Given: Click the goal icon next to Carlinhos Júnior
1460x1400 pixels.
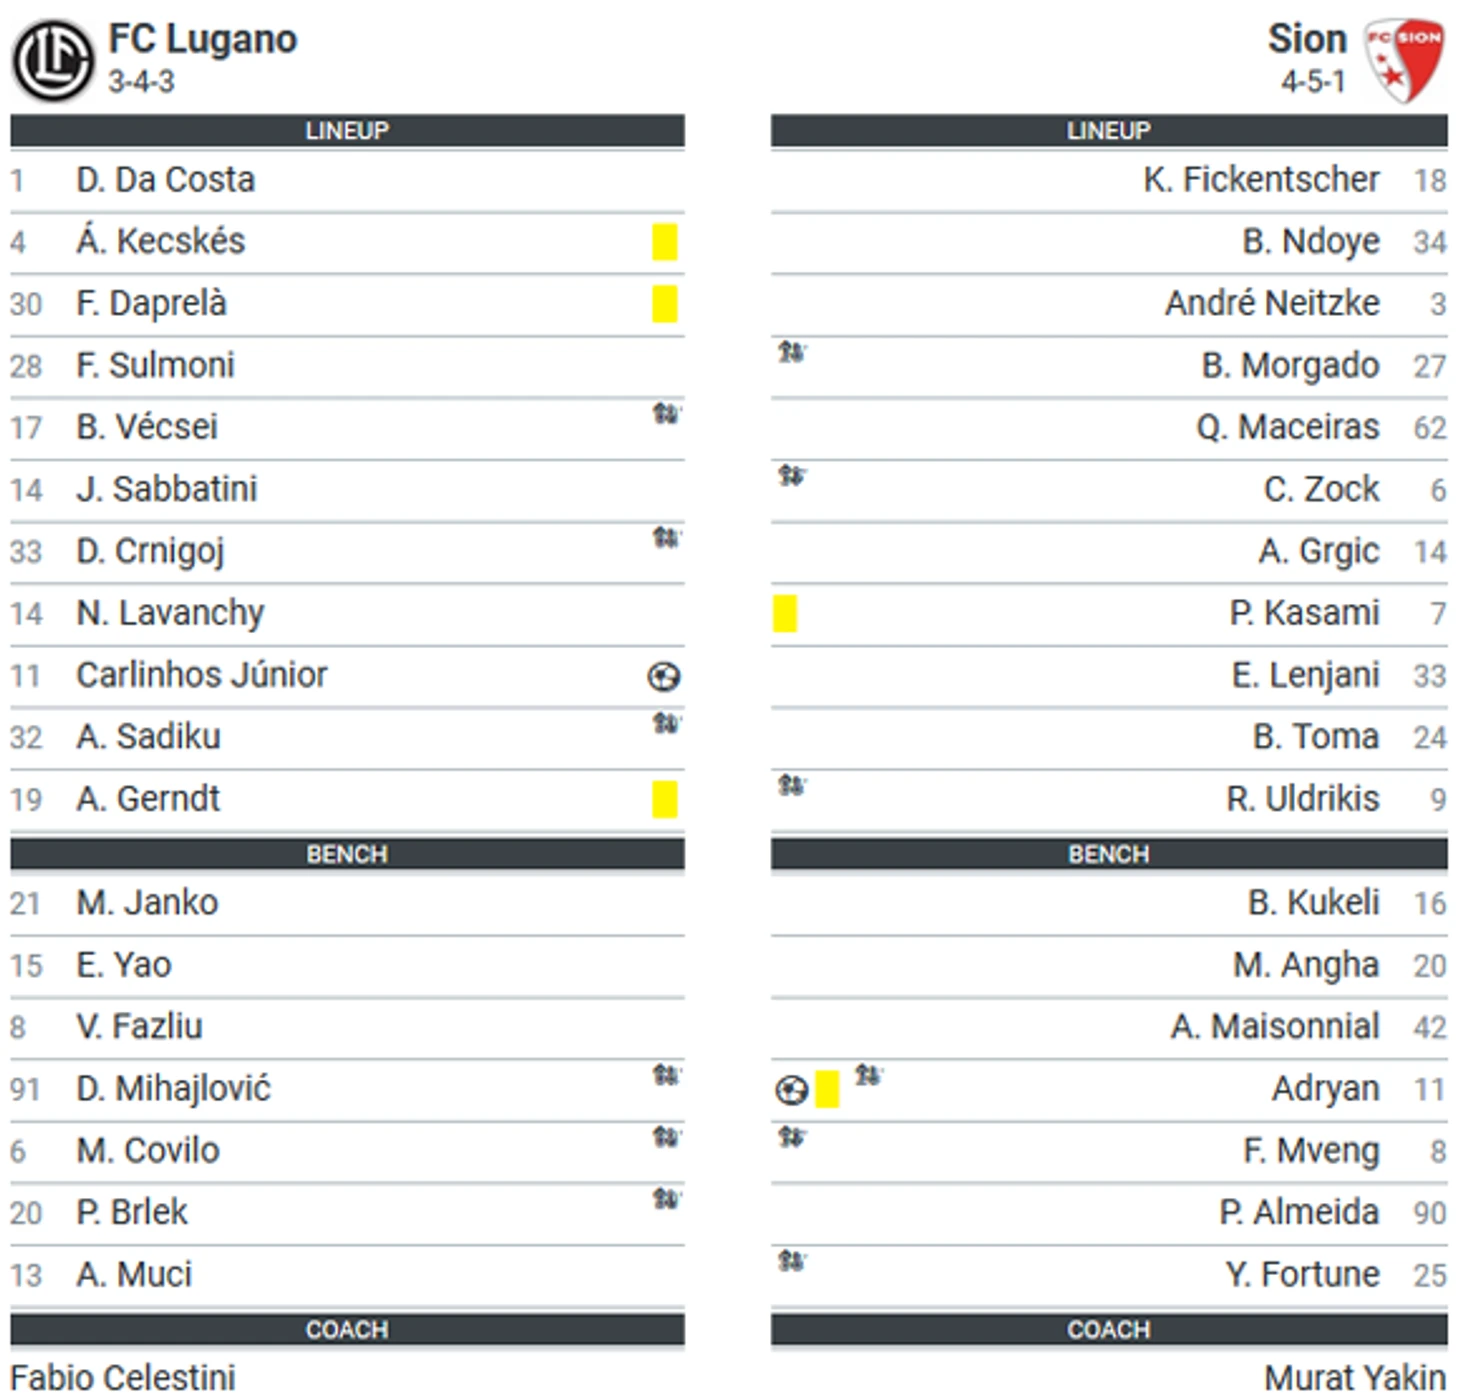Looking at the screenshot, I should pos(664,677).
